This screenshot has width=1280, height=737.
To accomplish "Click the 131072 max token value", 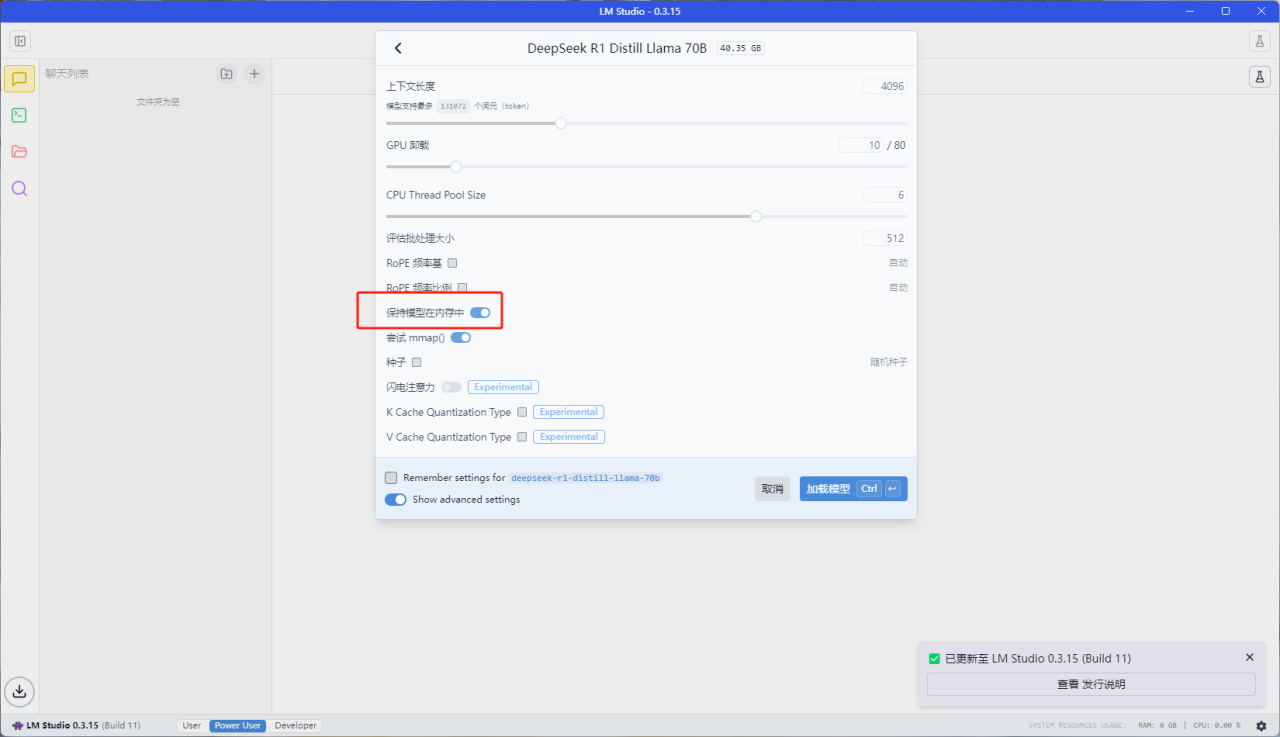I will (x=453, y=106).
